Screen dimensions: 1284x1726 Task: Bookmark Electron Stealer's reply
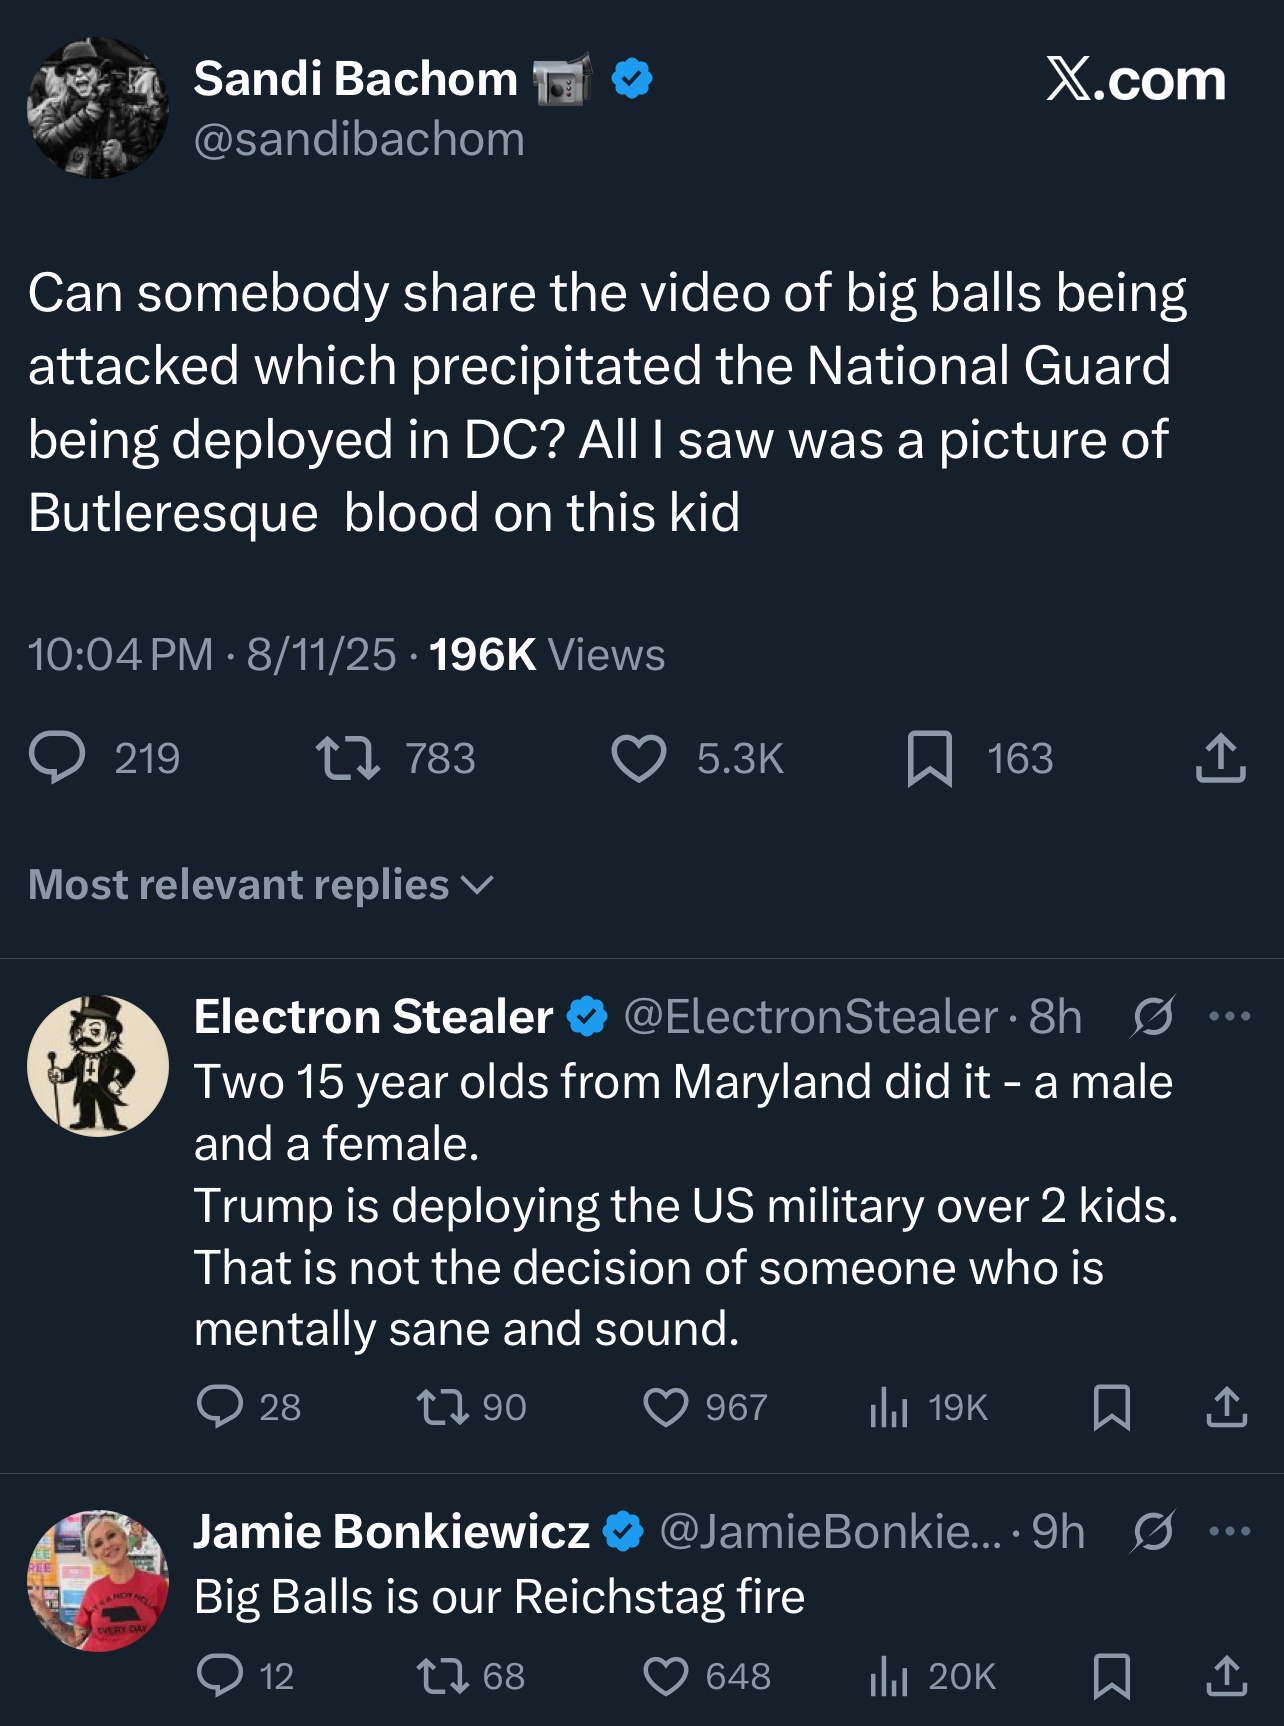pos(1112,1407)
